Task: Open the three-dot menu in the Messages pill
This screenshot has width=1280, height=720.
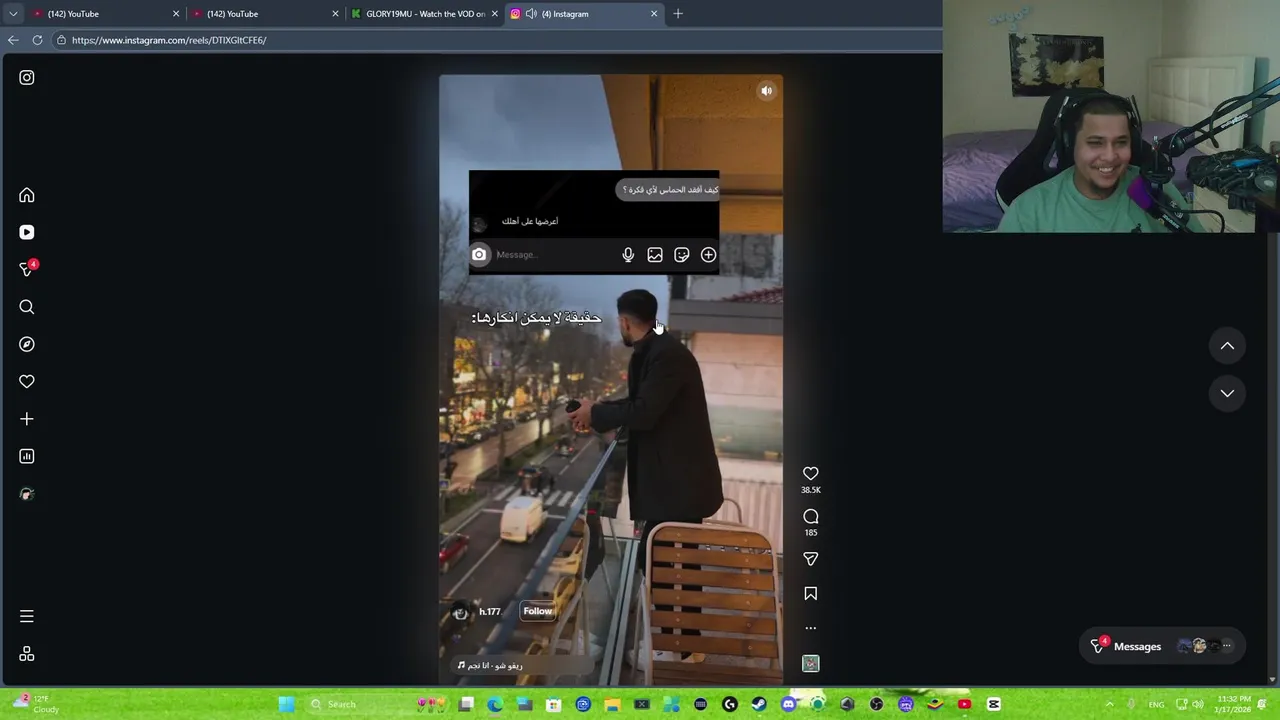Action: coord(1227,646)
